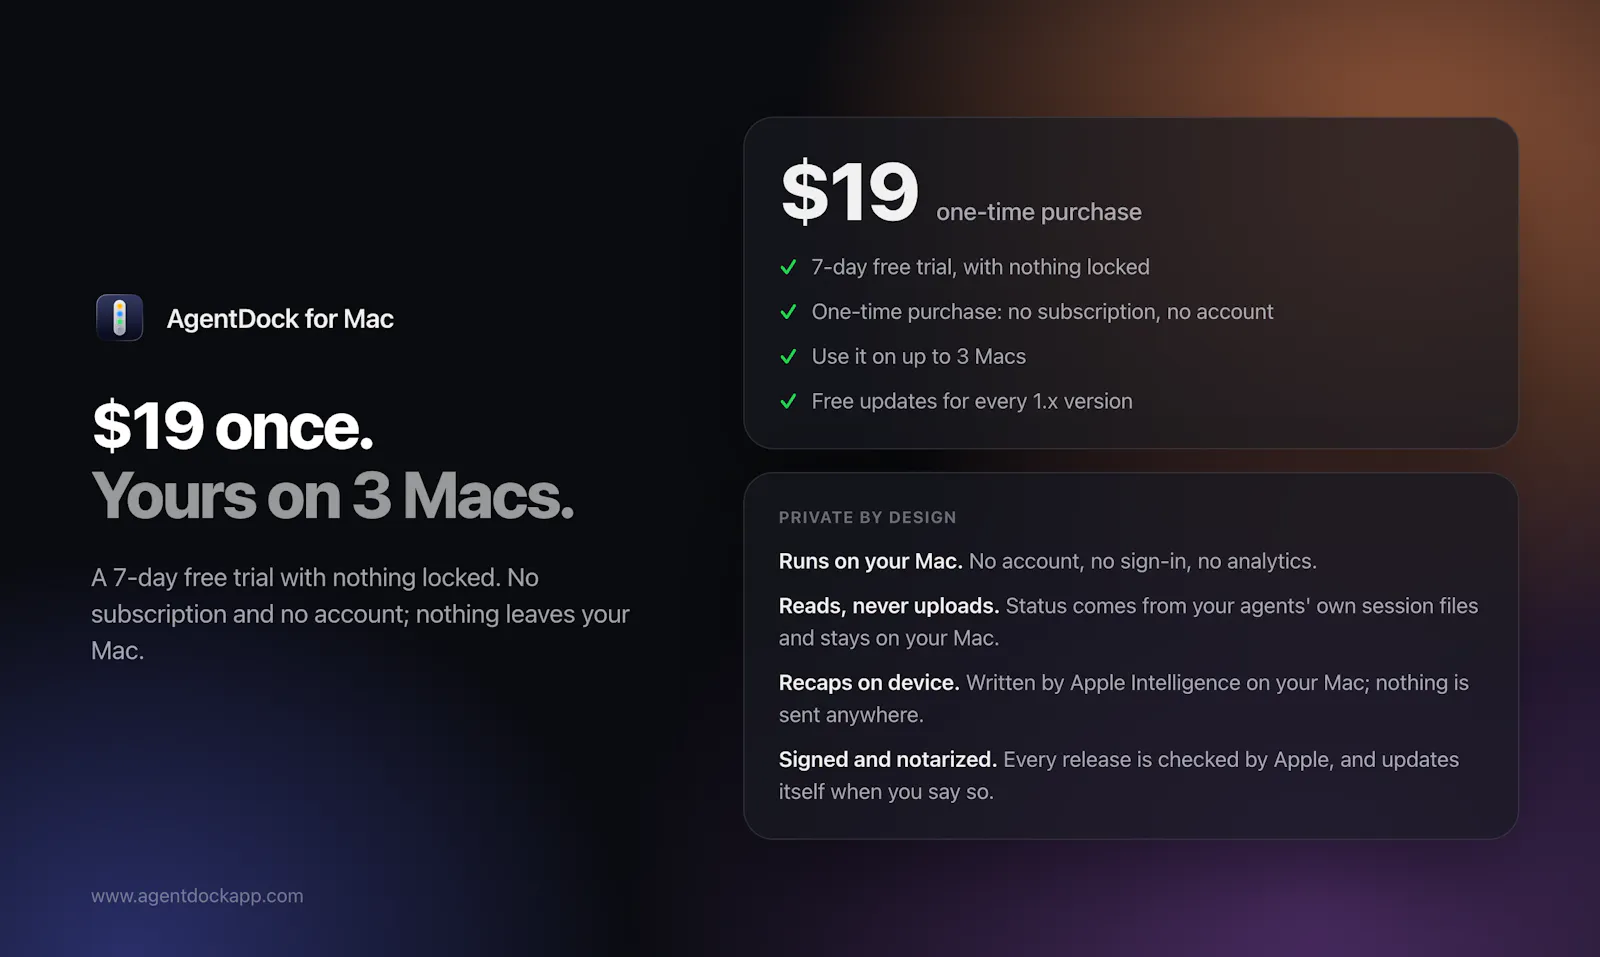Image resolution: width=1600 pixels, height=957 pixels.
Task: Click the AgentDock for Mac title
Action: 280,319
